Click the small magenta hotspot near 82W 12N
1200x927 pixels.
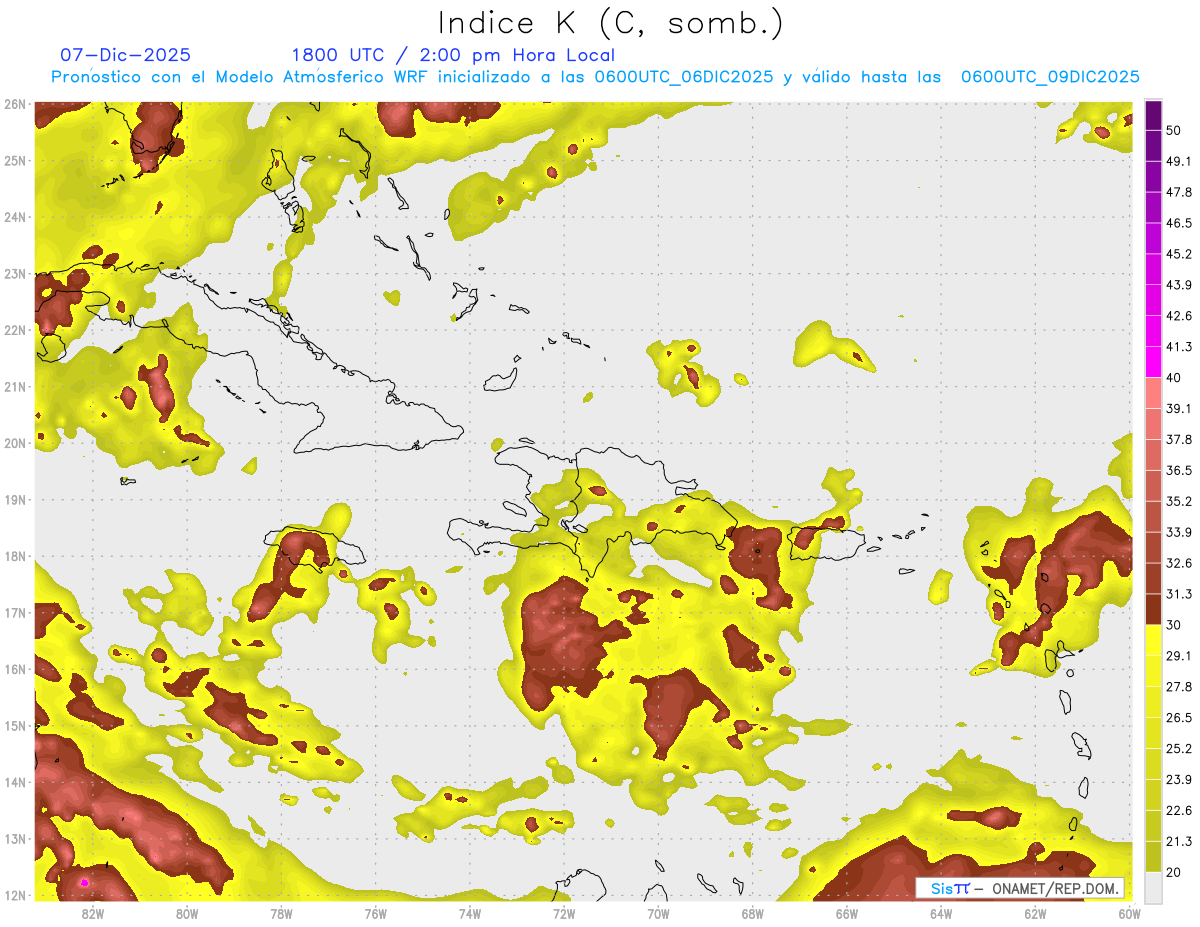[85, 882]
